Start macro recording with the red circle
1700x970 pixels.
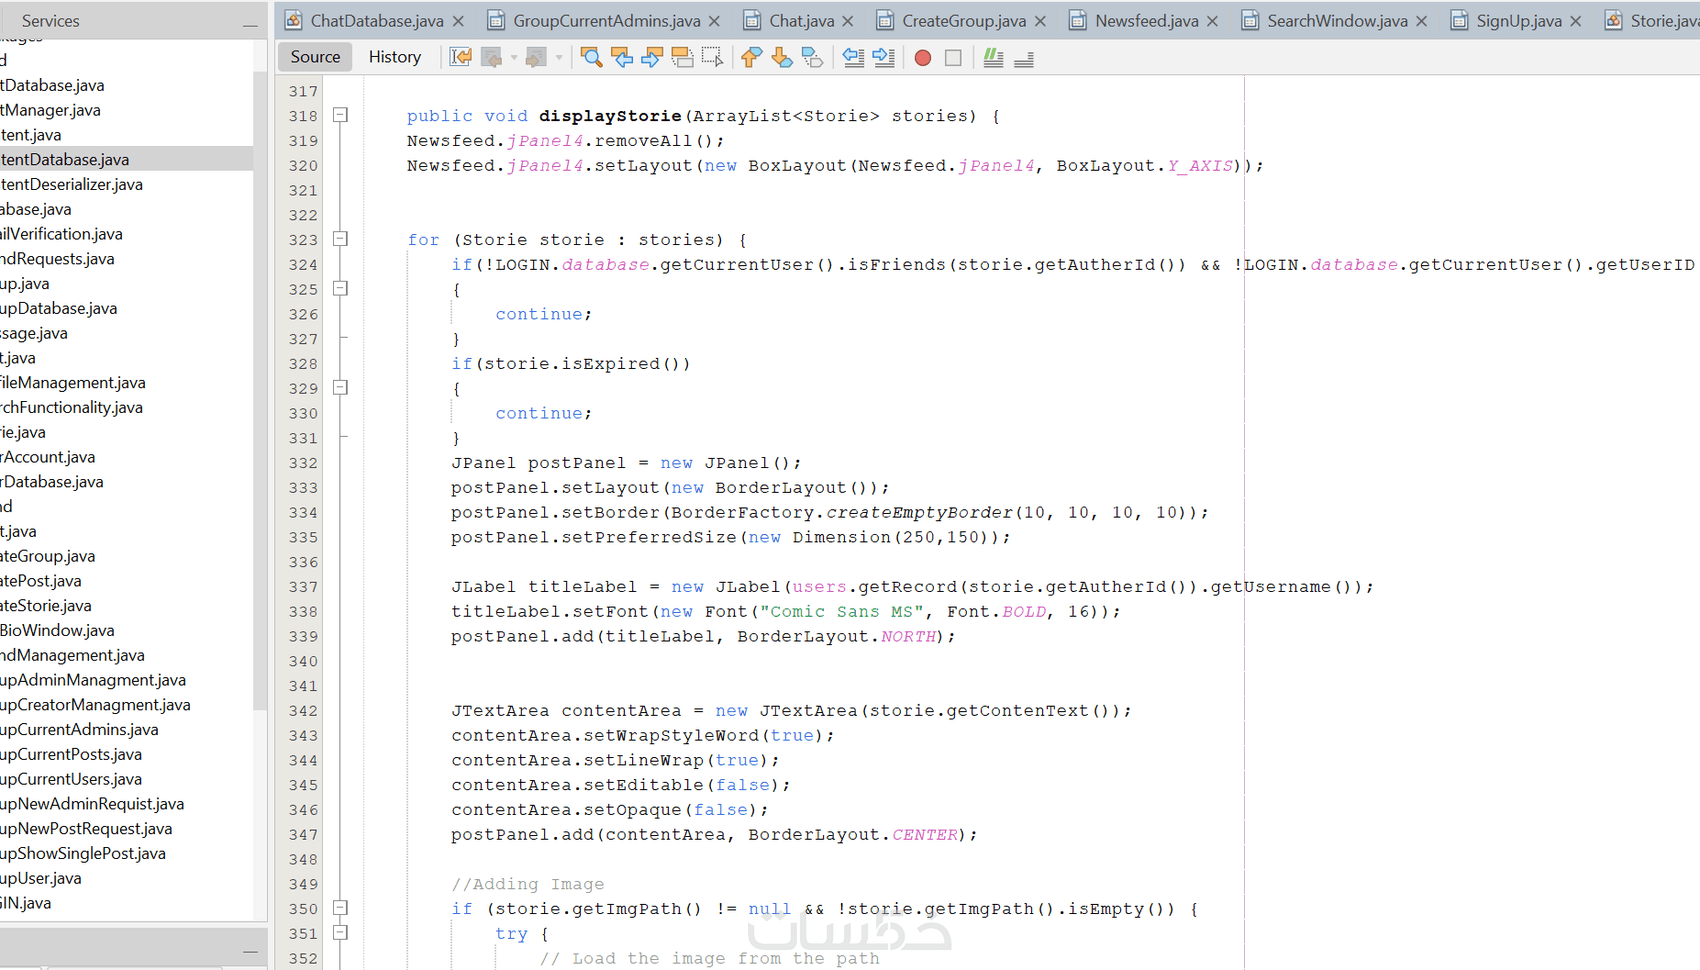(x=923, y=58)
